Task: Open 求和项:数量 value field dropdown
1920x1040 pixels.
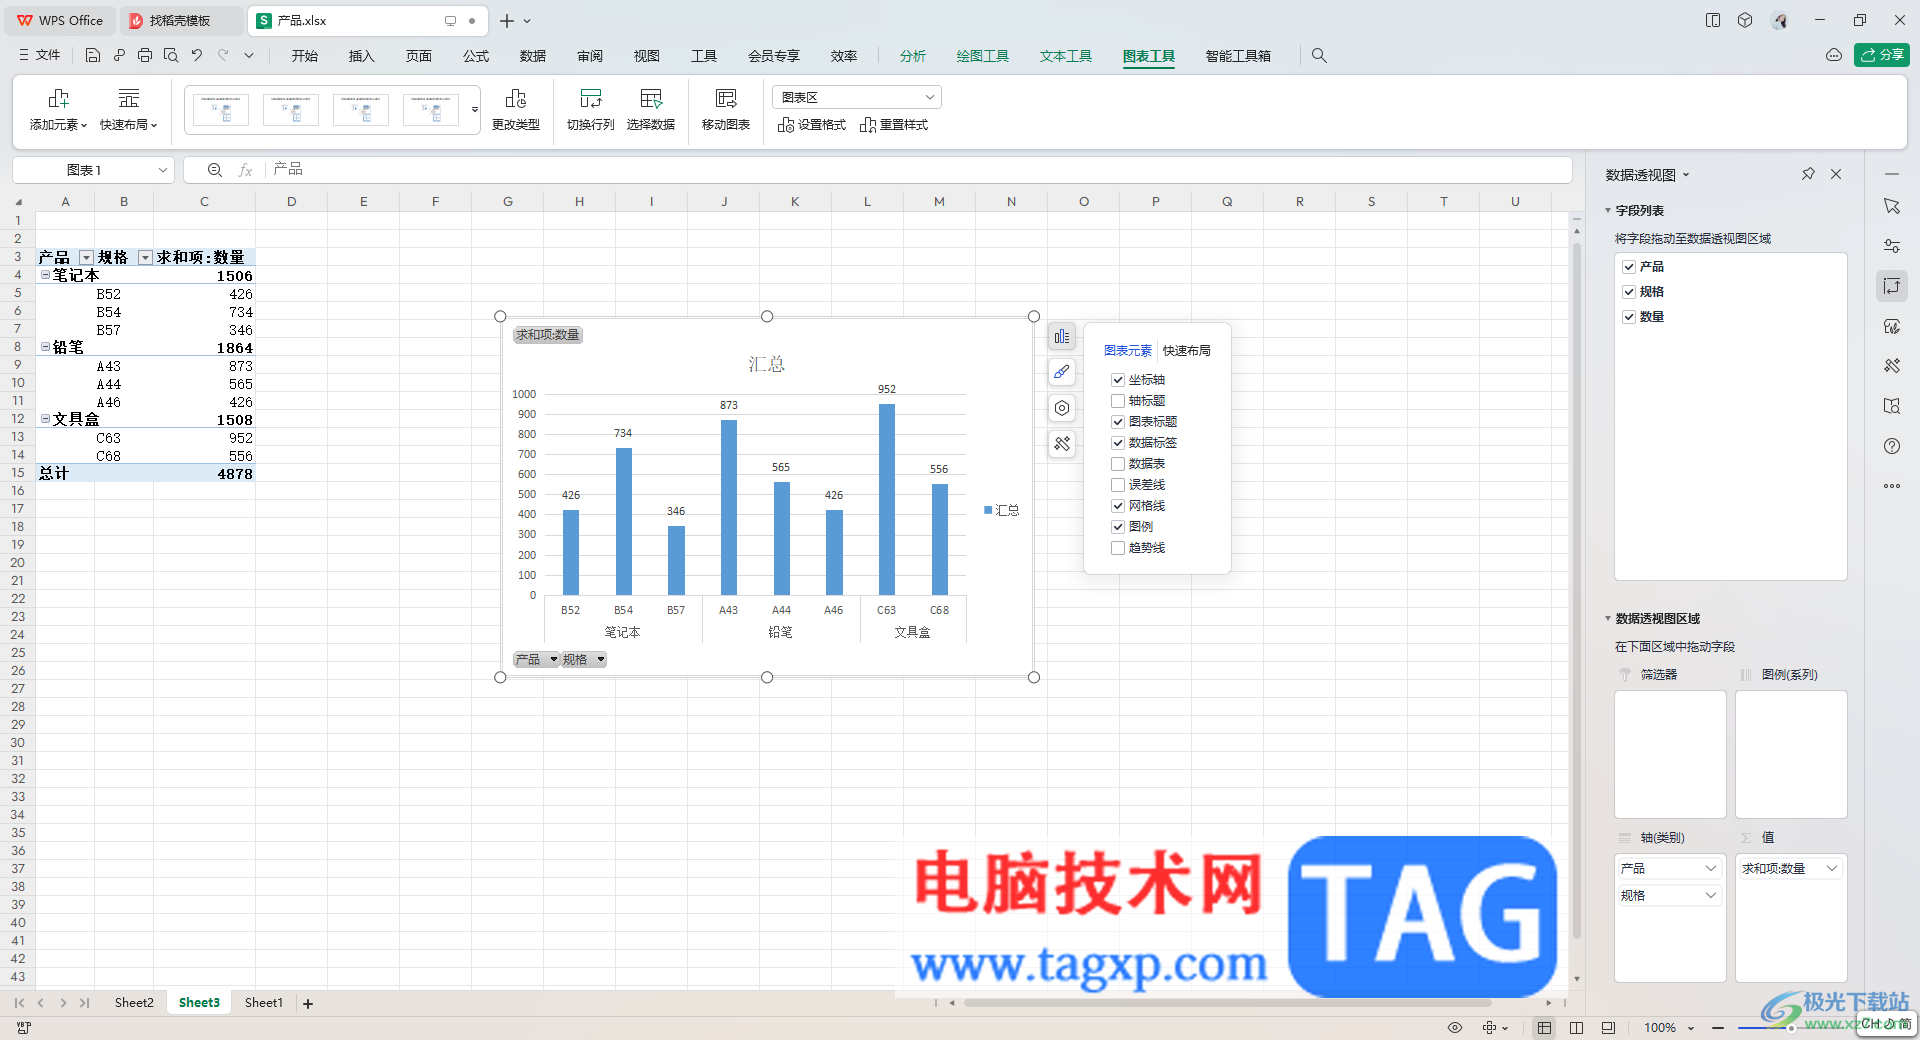Action: 1832,868
